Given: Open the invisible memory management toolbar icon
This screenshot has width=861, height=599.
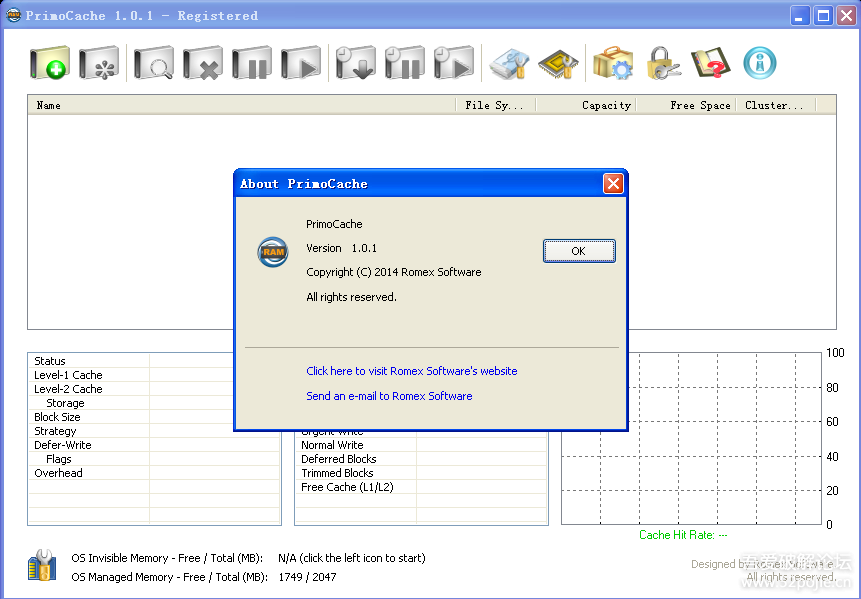Looking at the screenshot, I should pyautogui.click(x=509, y=64).
